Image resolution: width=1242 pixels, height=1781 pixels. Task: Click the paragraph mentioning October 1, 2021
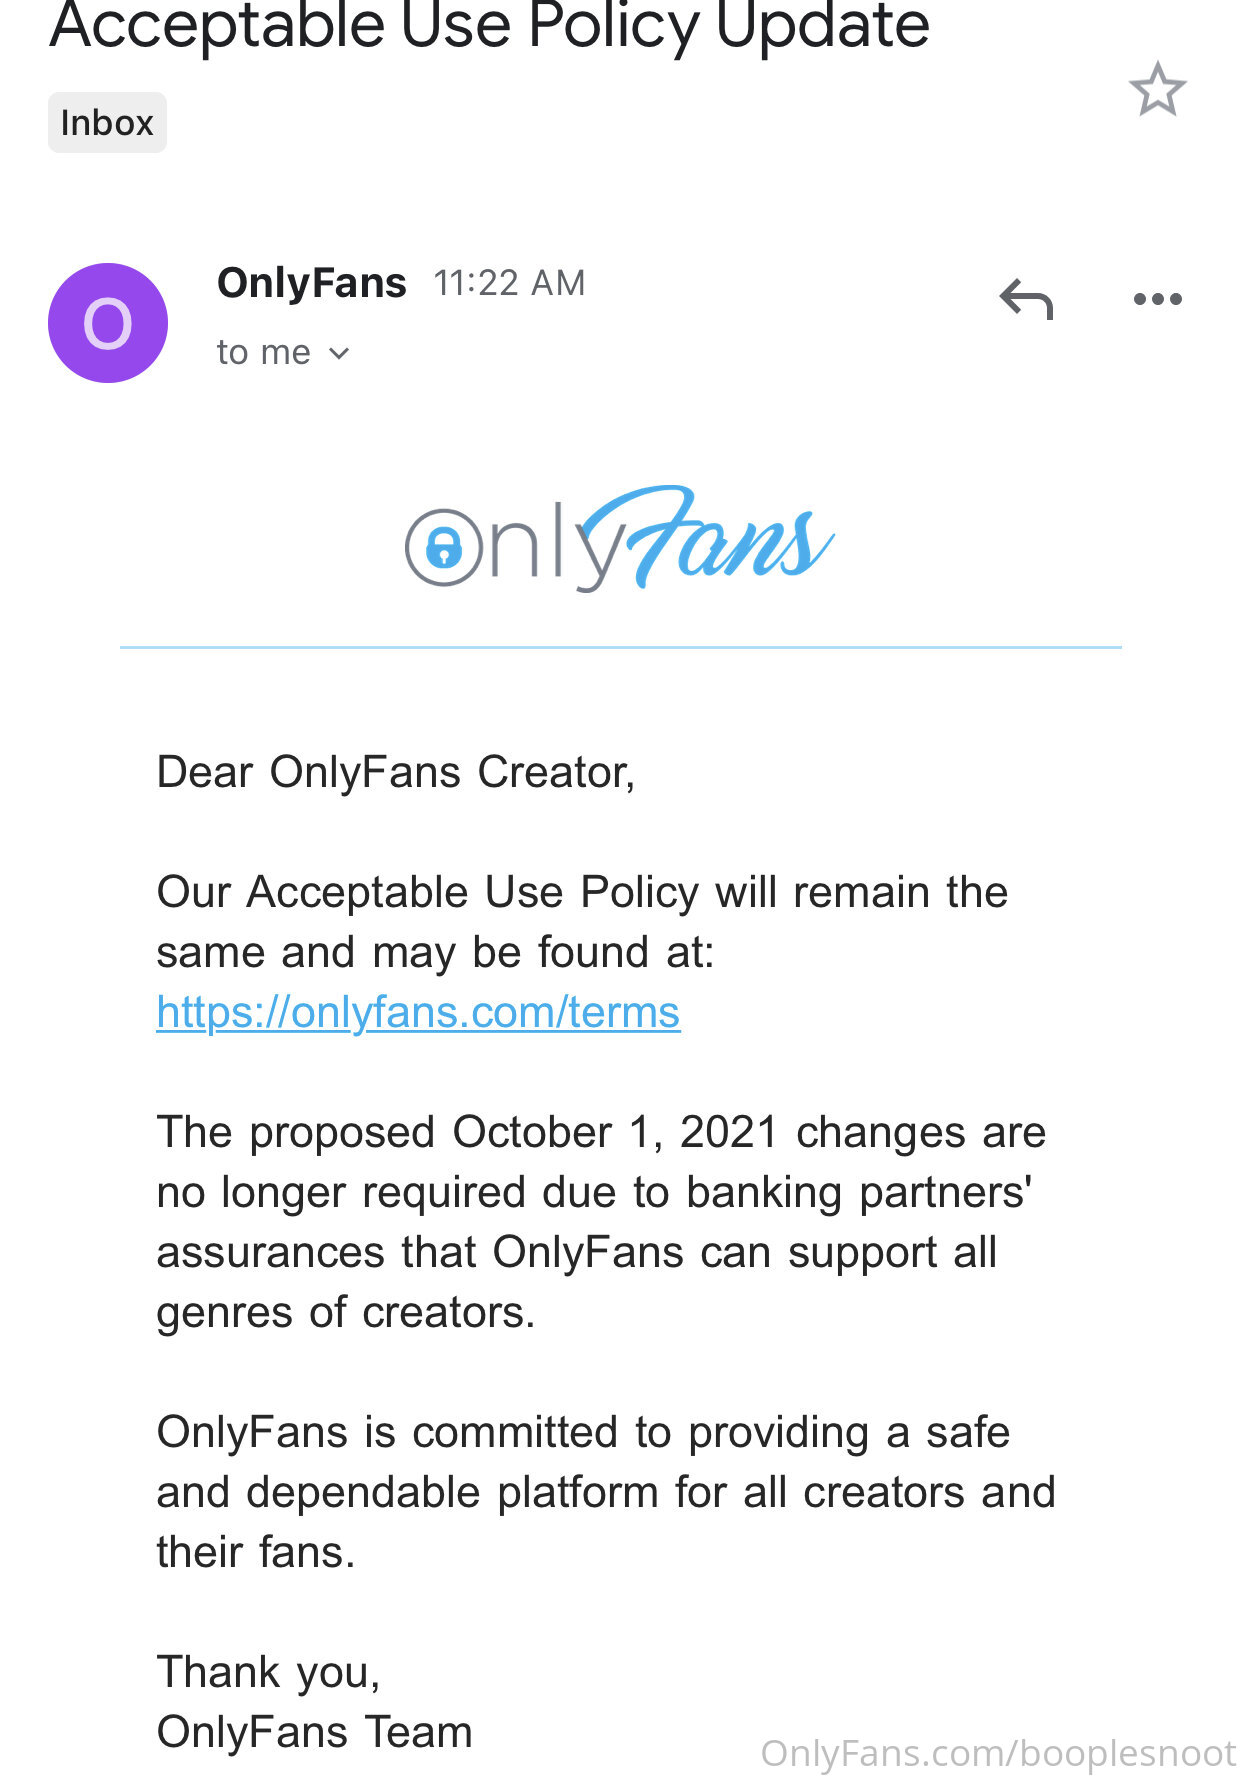point(601,1222)
